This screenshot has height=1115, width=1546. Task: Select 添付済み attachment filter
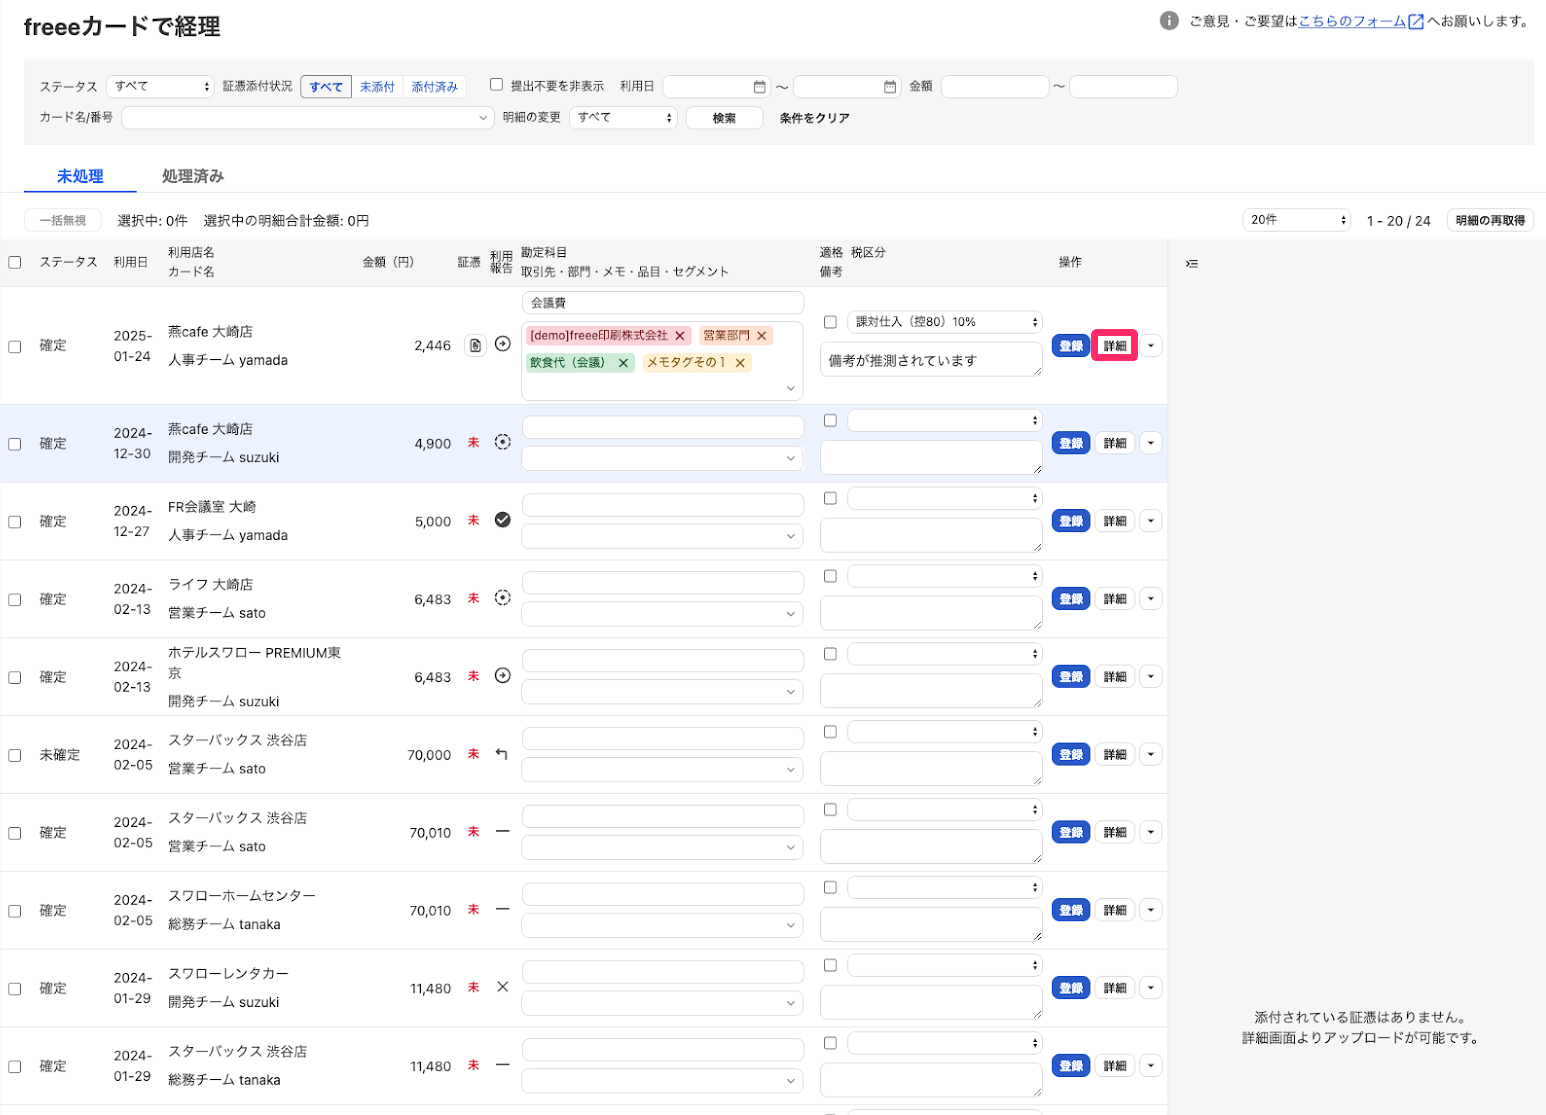point(434,87)
